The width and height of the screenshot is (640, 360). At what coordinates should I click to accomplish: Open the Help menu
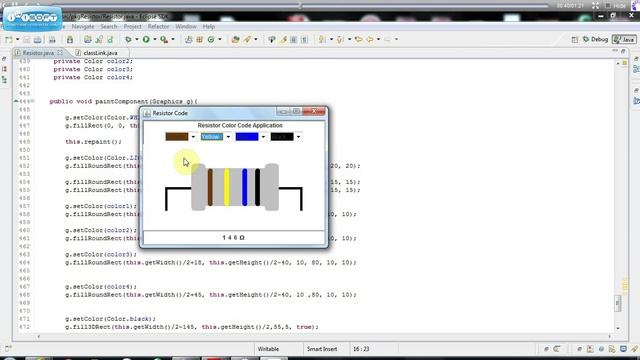coord(209,27)
